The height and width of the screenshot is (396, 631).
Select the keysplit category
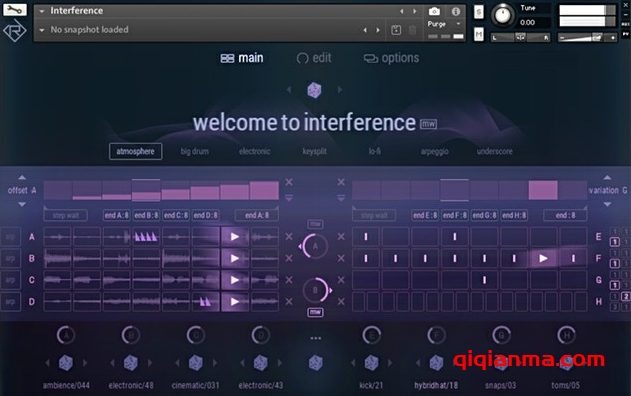coord(315,151)
